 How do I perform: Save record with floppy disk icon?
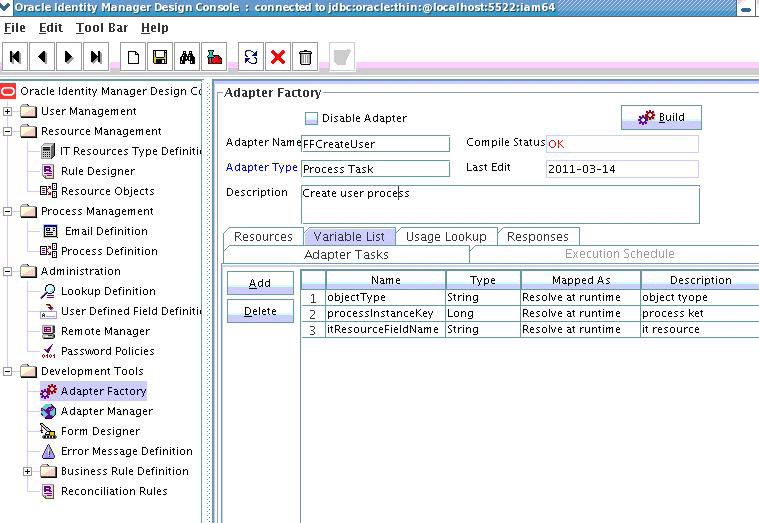pyautogui.click(x=160, y=57)
